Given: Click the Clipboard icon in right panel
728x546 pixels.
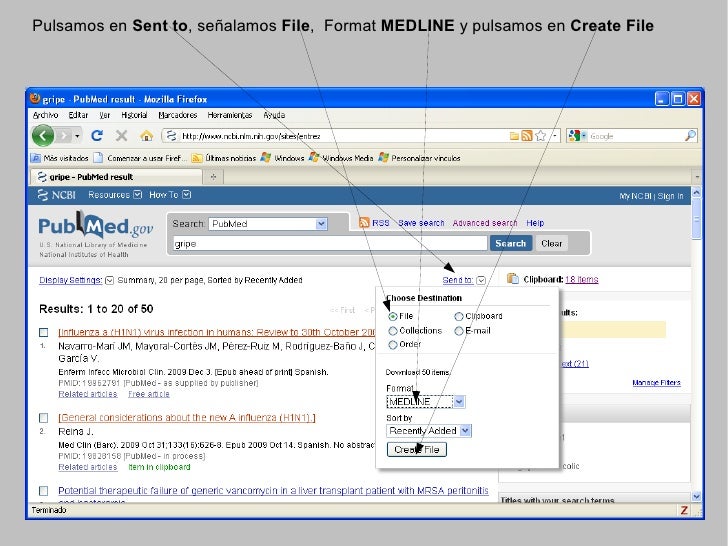Looking at the screenshot, I should [513, 279].
